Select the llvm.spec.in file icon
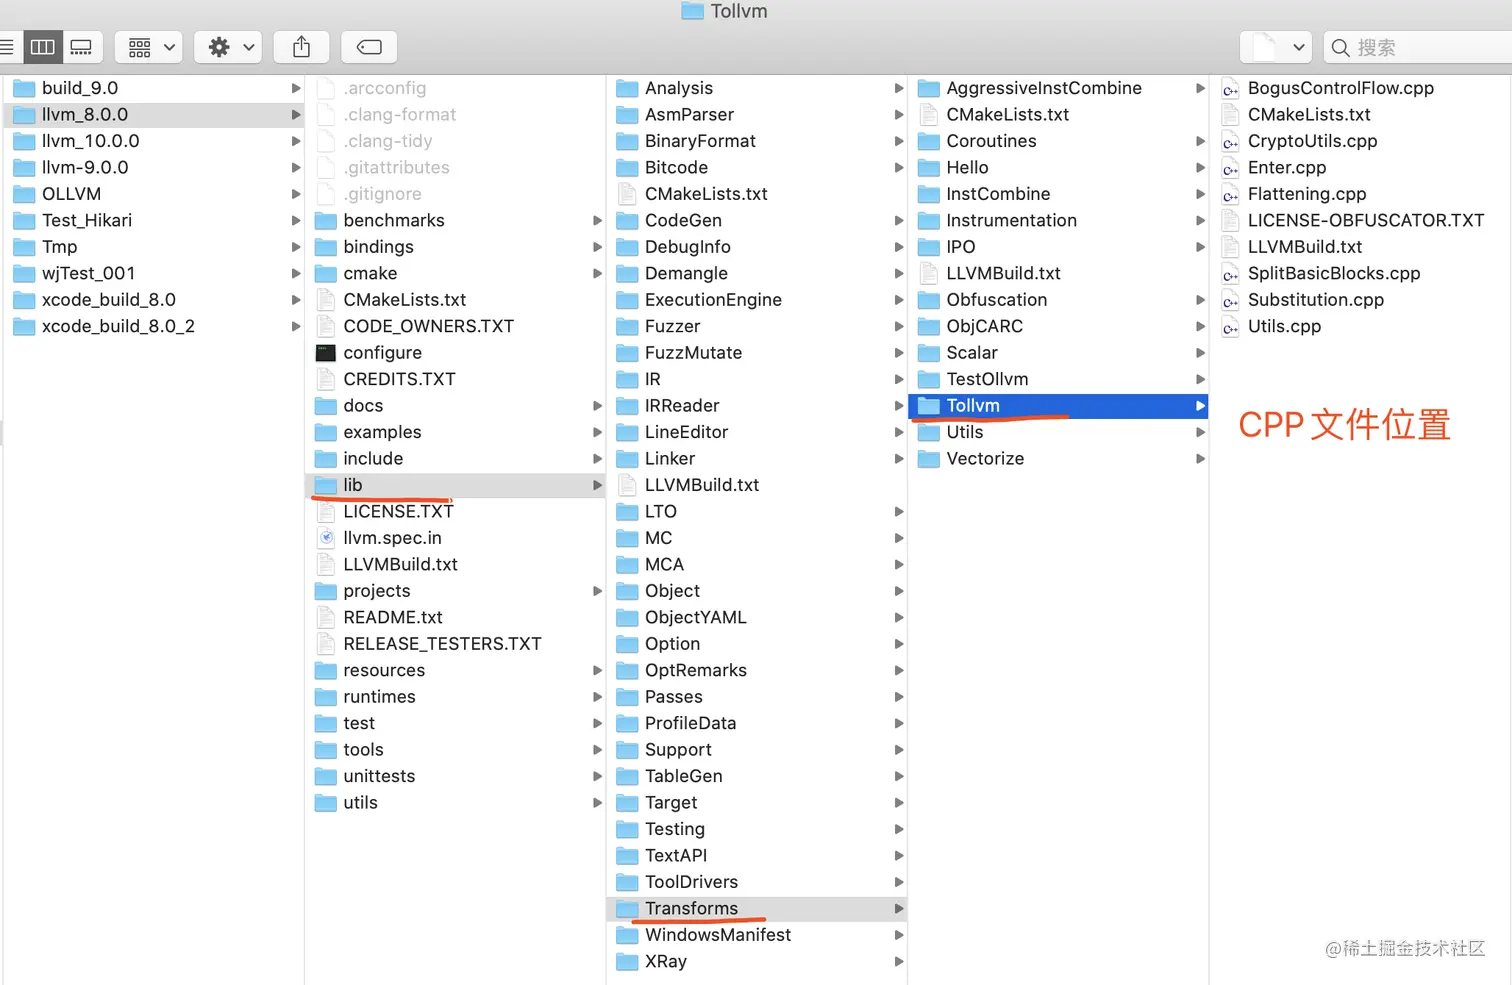 click(x=326, y=538)
